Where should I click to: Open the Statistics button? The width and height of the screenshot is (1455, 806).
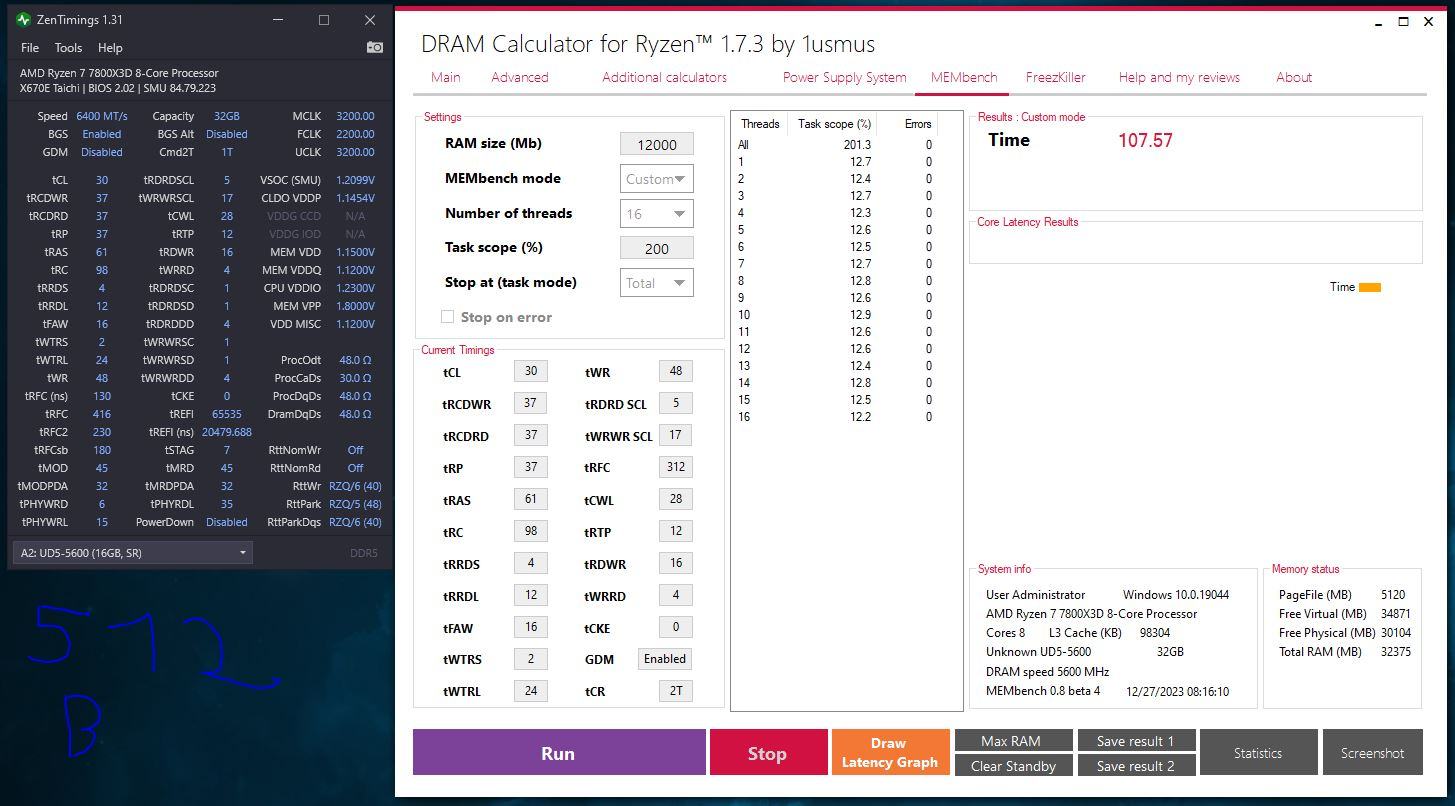(1258, 753)
